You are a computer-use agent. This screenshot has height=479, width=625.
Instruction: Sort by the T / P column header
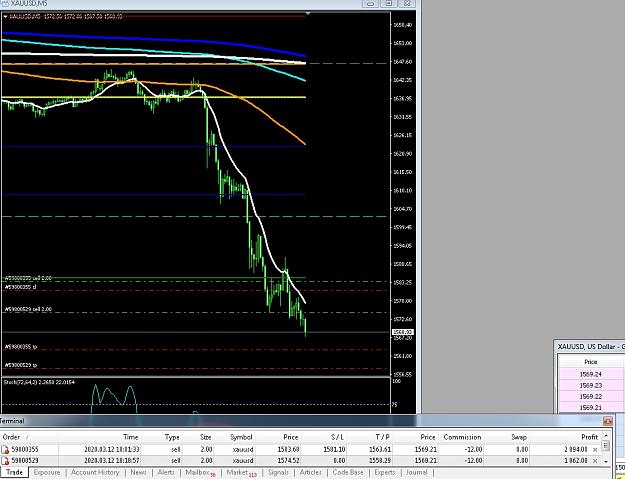pyautogui.click(x=382, y=437)
